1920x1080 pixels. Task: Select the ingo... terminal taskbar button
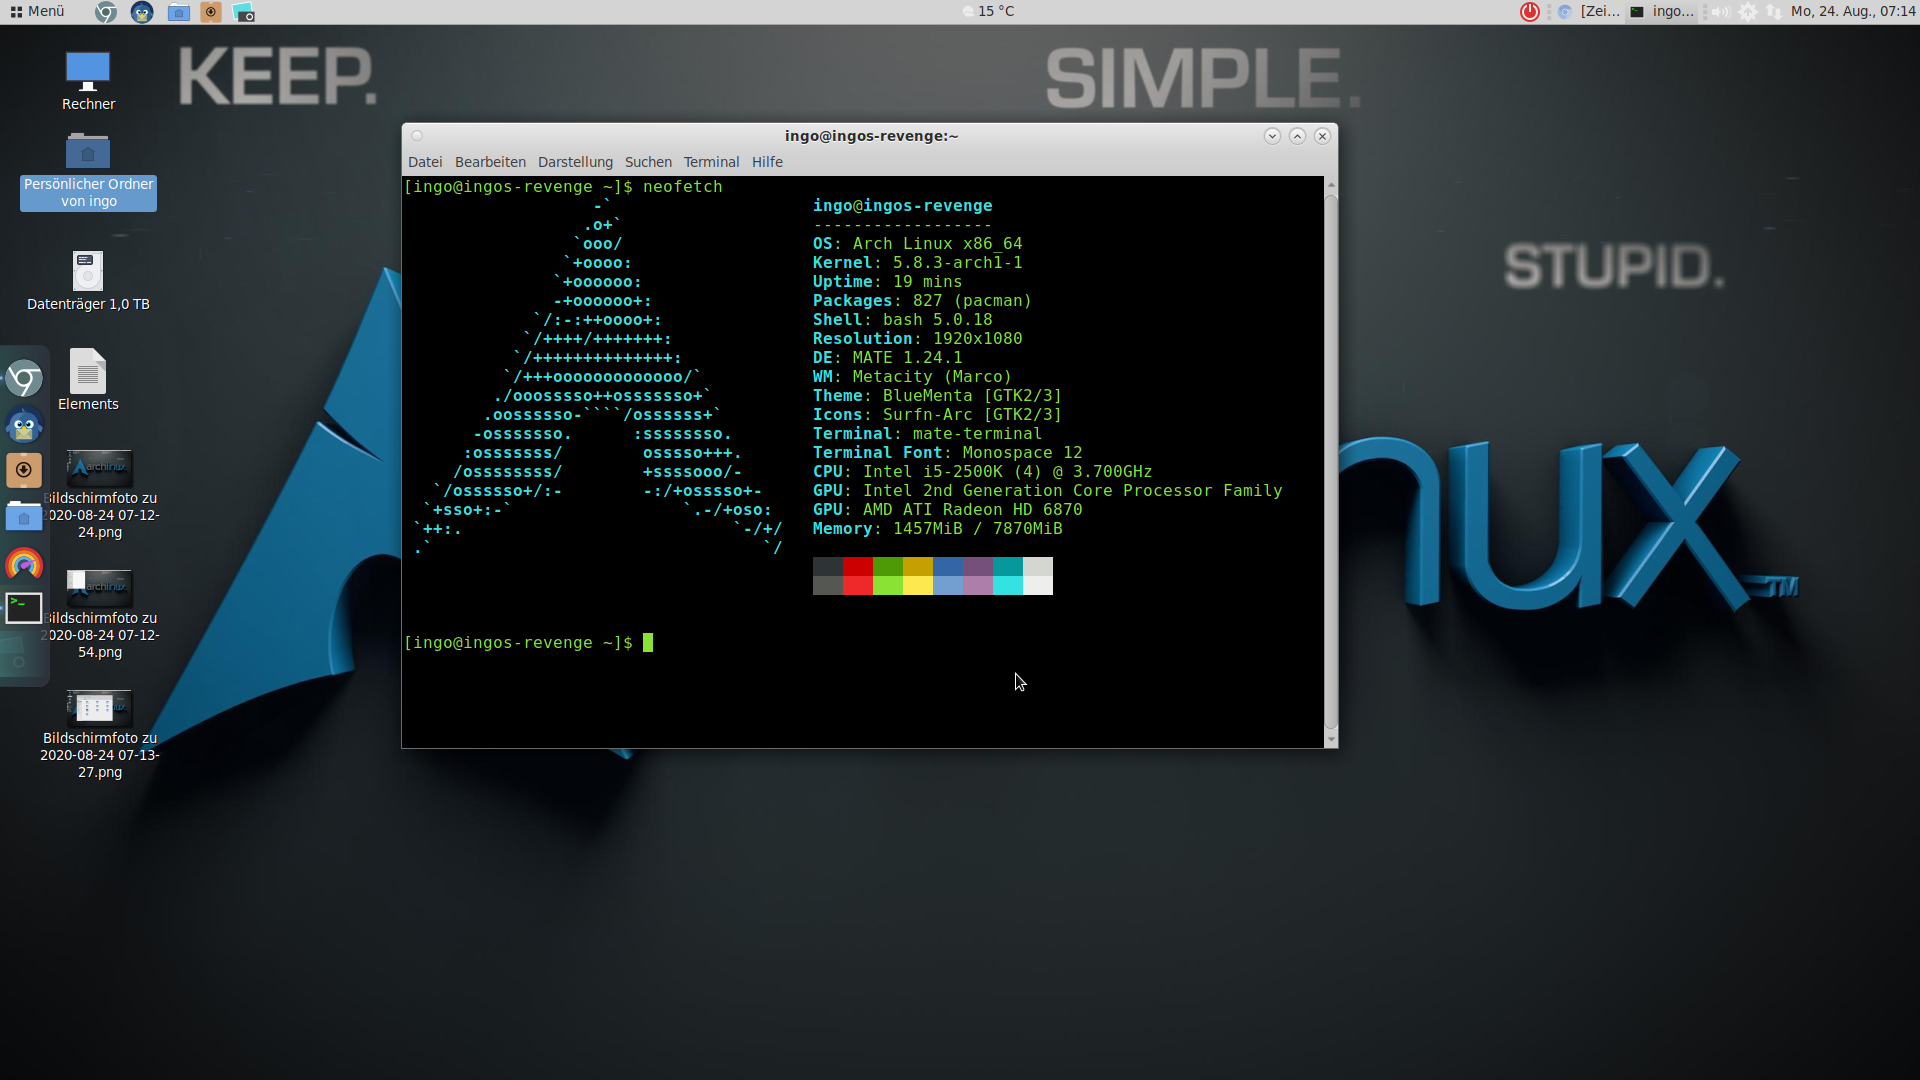(1662, 11)
